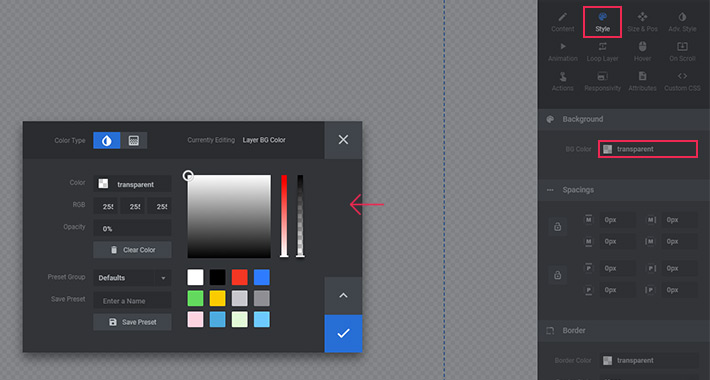Click the Save Preset button
The image size is (710, 380).
tap(132, 322)
